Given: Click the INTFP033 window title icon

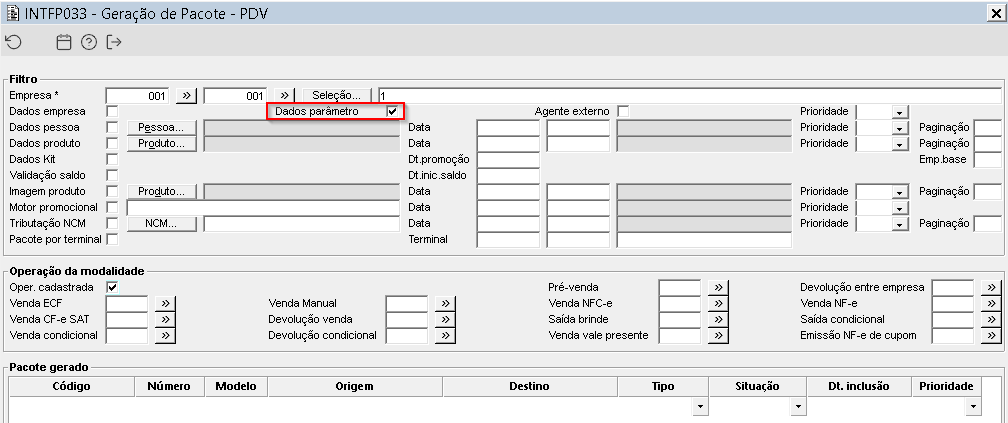Looking at the screenshot, I should click(12, 14).
